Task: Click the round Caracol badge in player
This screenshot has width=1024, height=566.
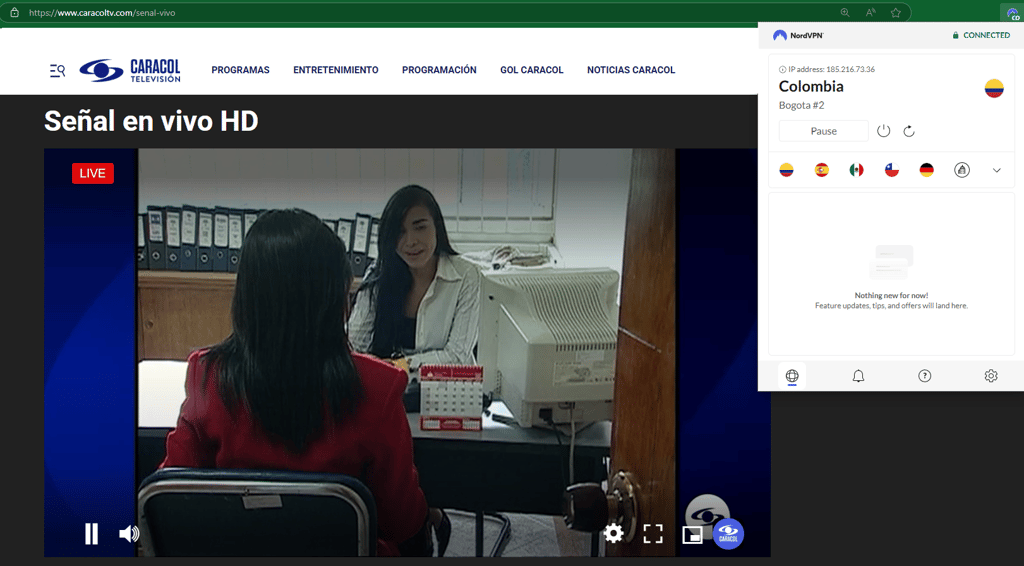Action: 728,534
